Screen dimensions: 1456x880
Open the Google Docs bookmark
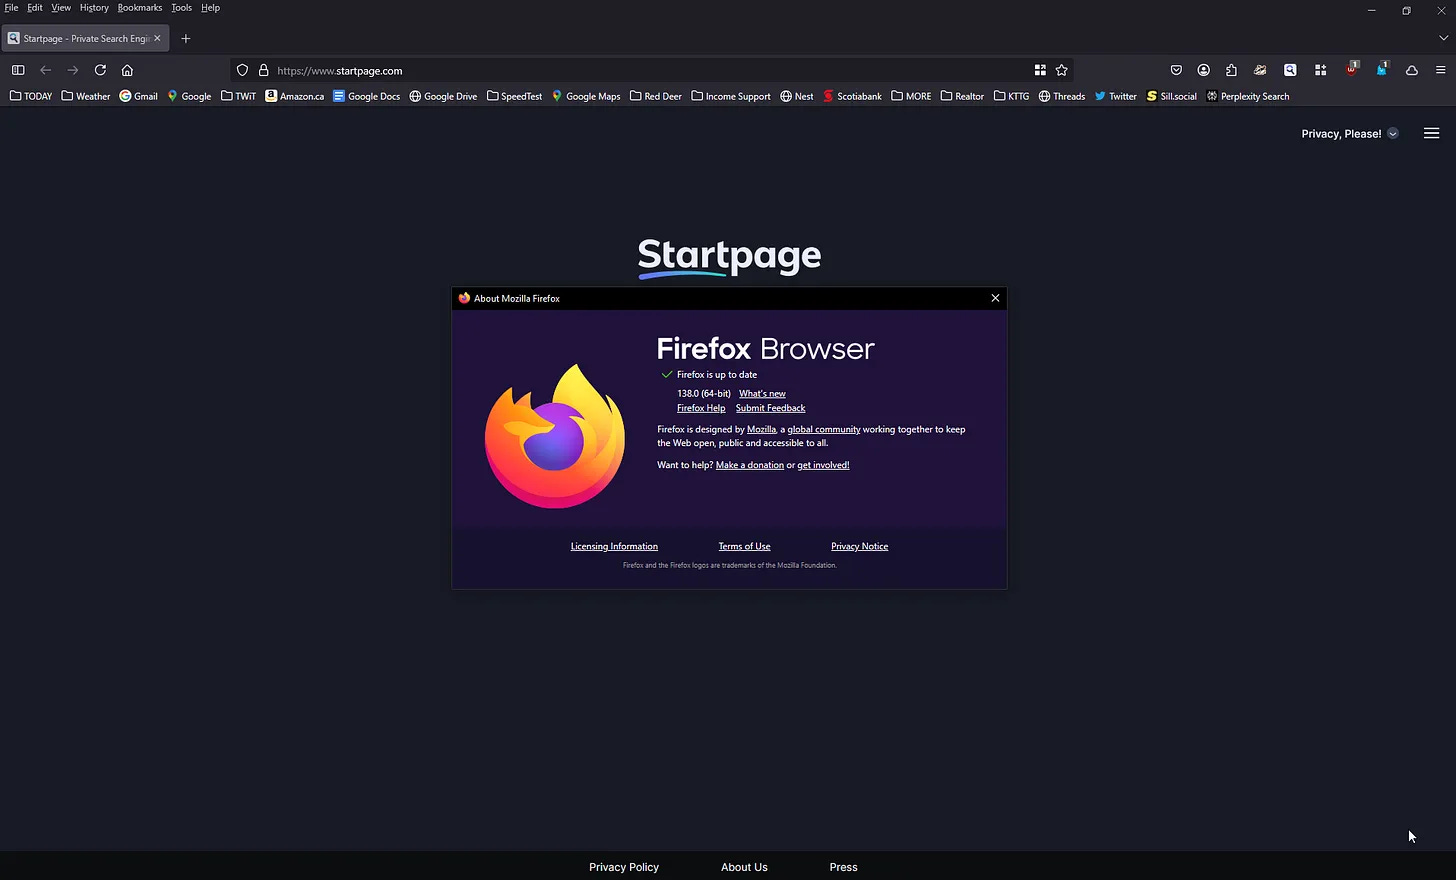(367, 96)
